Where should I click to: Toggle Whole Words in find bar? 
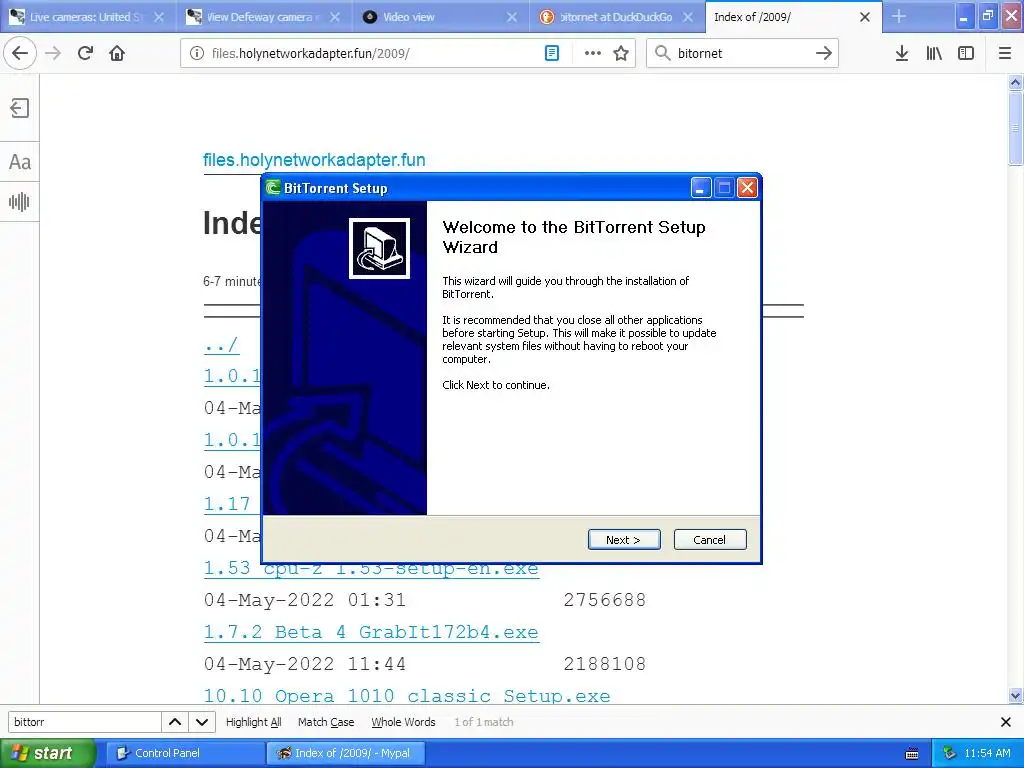[x=403, y=722]
